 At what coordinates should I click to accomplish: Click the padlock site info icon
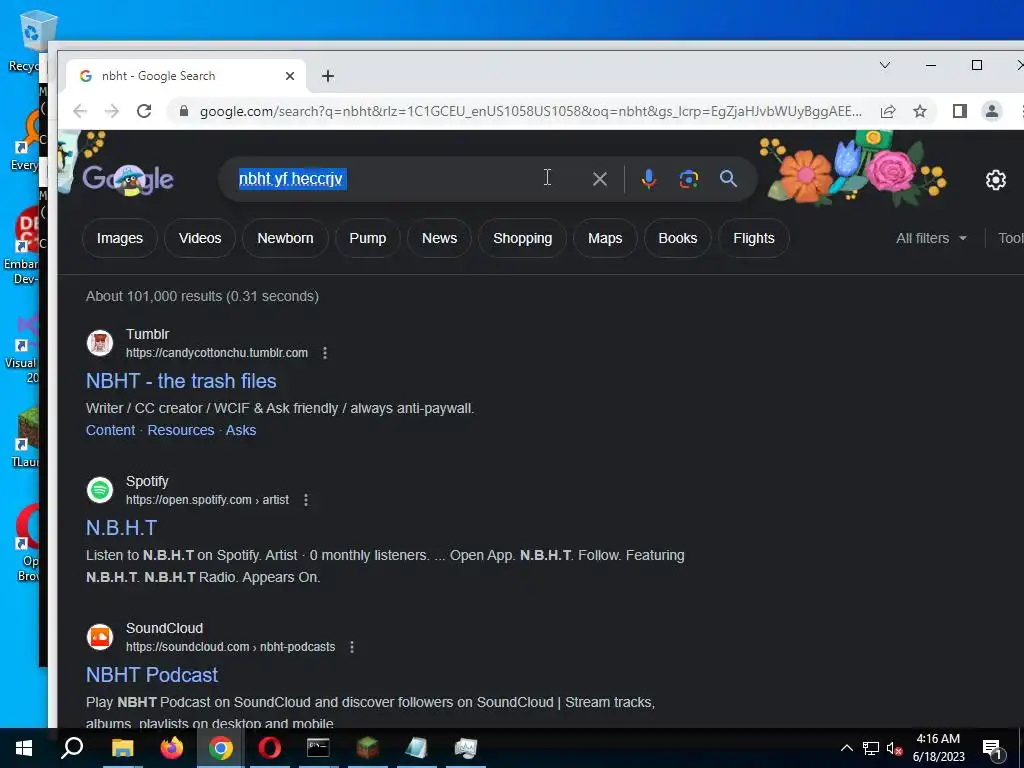(184, 111)
